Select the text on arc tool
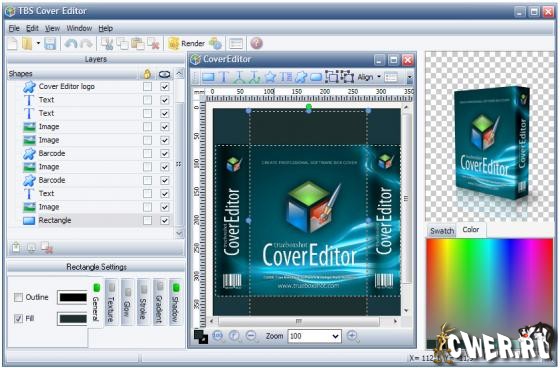The width and height of the screenshot is (560, 368). click(x=239, y=77)
